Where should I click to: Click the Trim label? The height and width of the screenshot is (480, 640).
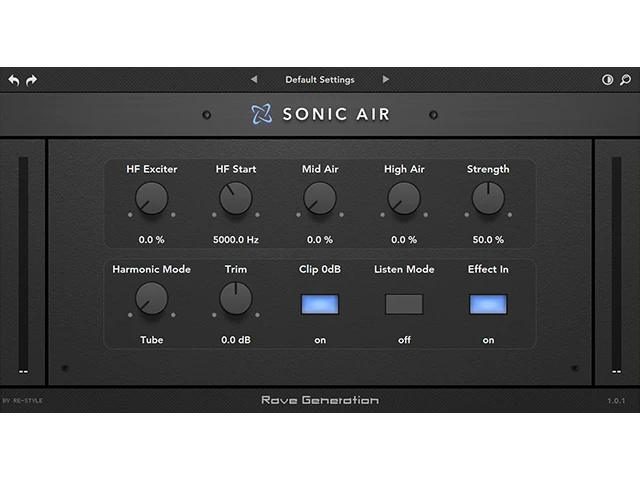[236, 269]
